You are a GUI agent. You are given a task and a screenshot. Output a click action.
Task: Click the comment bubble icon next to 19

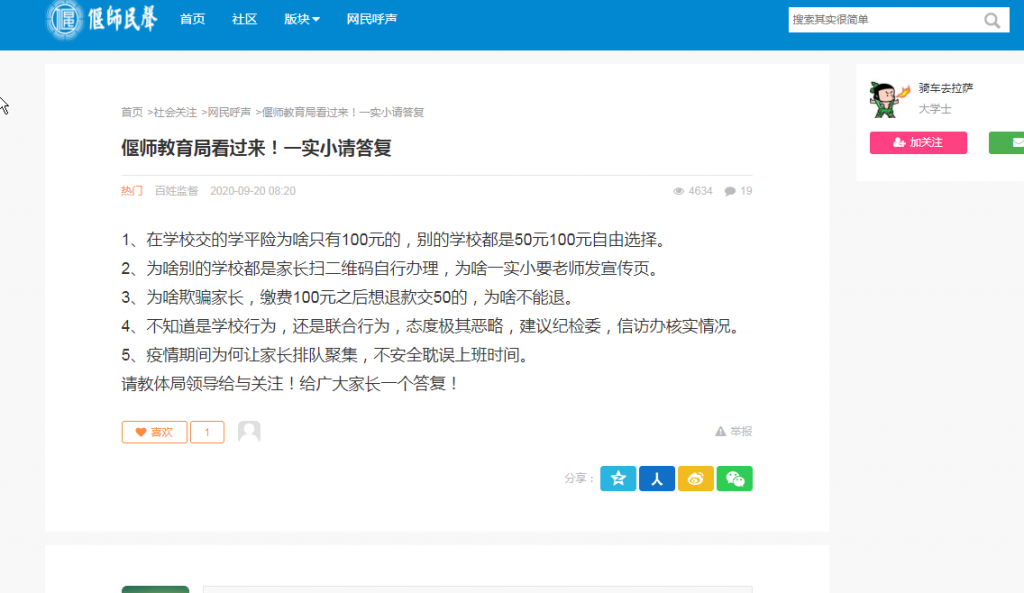[x=730, y=191]
